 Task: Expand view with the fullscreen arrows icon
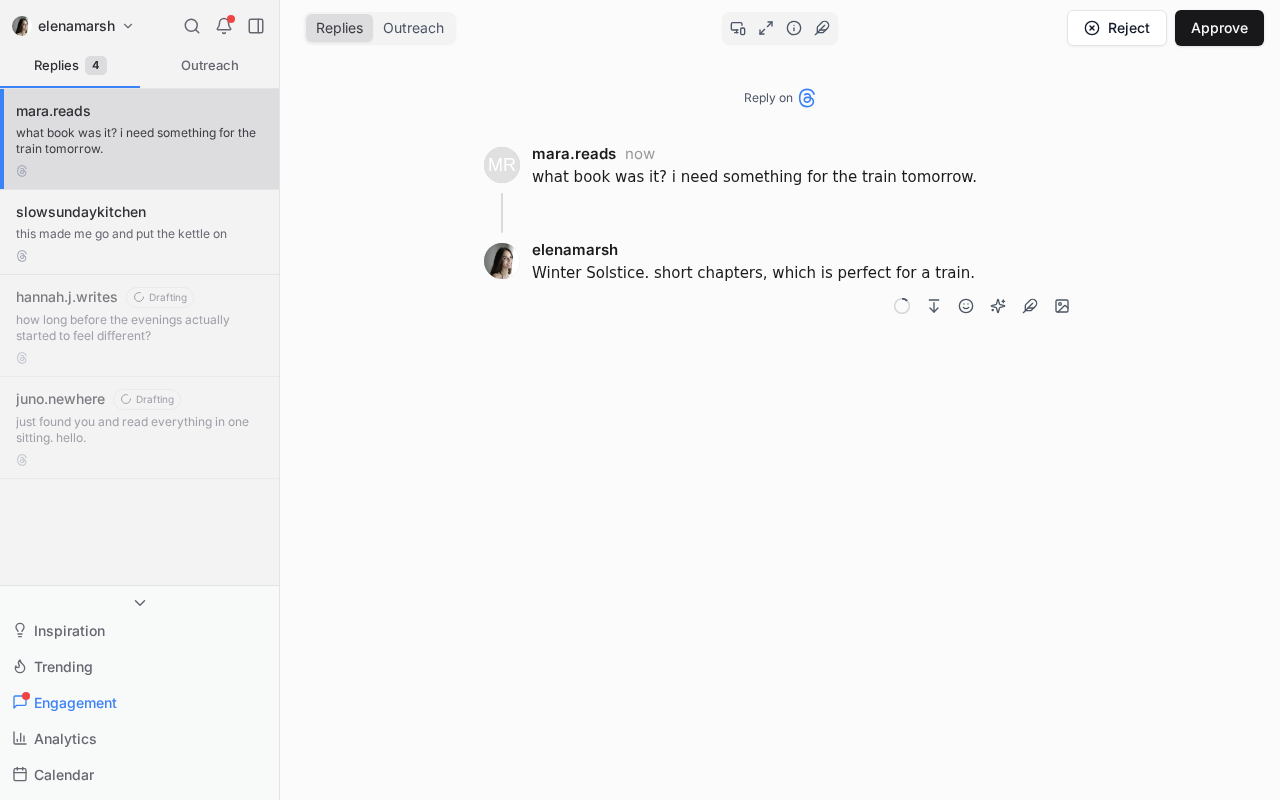[x=766, y=28]
